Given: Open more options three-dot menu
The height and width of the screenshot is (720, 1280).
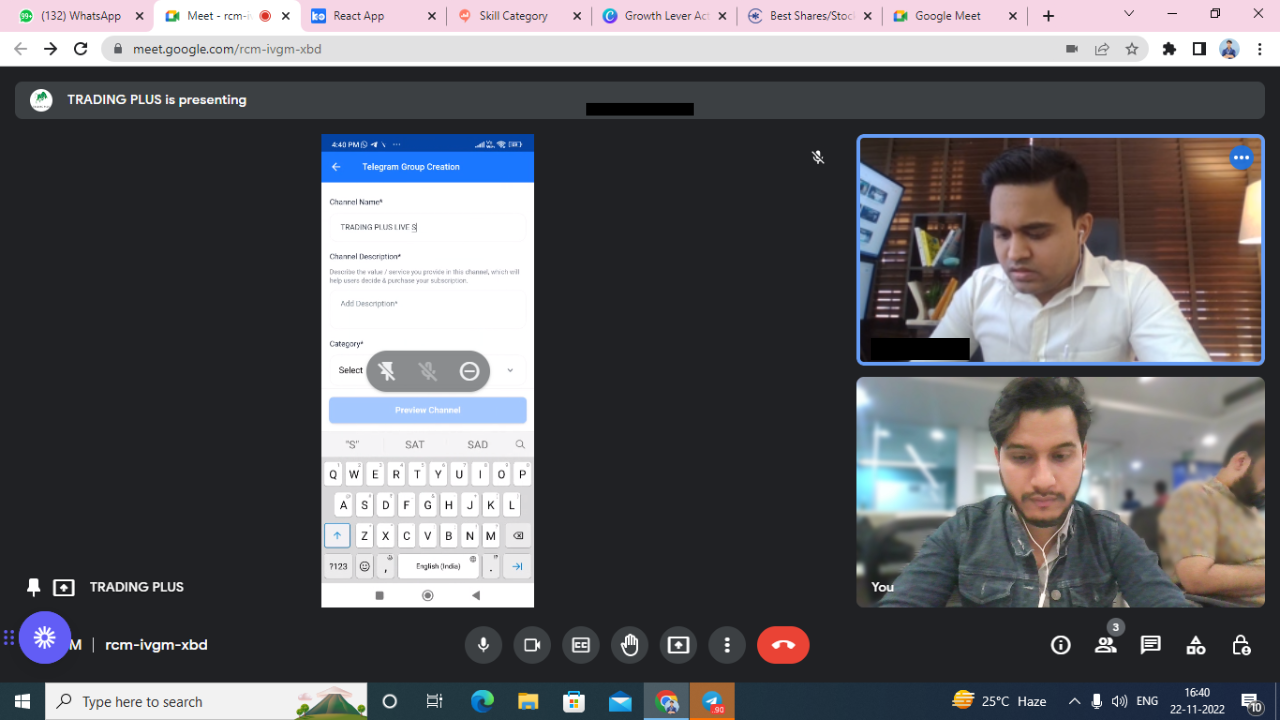Looking at the screenshot, I should click(727, 645).
